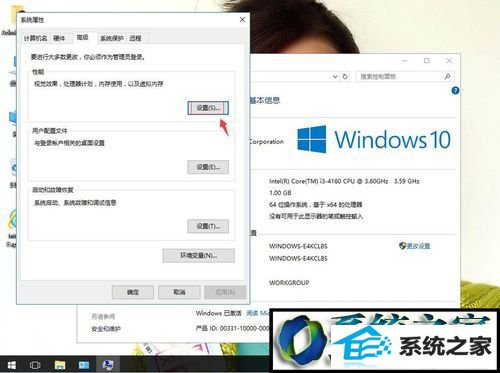Click the 基本信息 heading in System window

[x=265, y=100]
